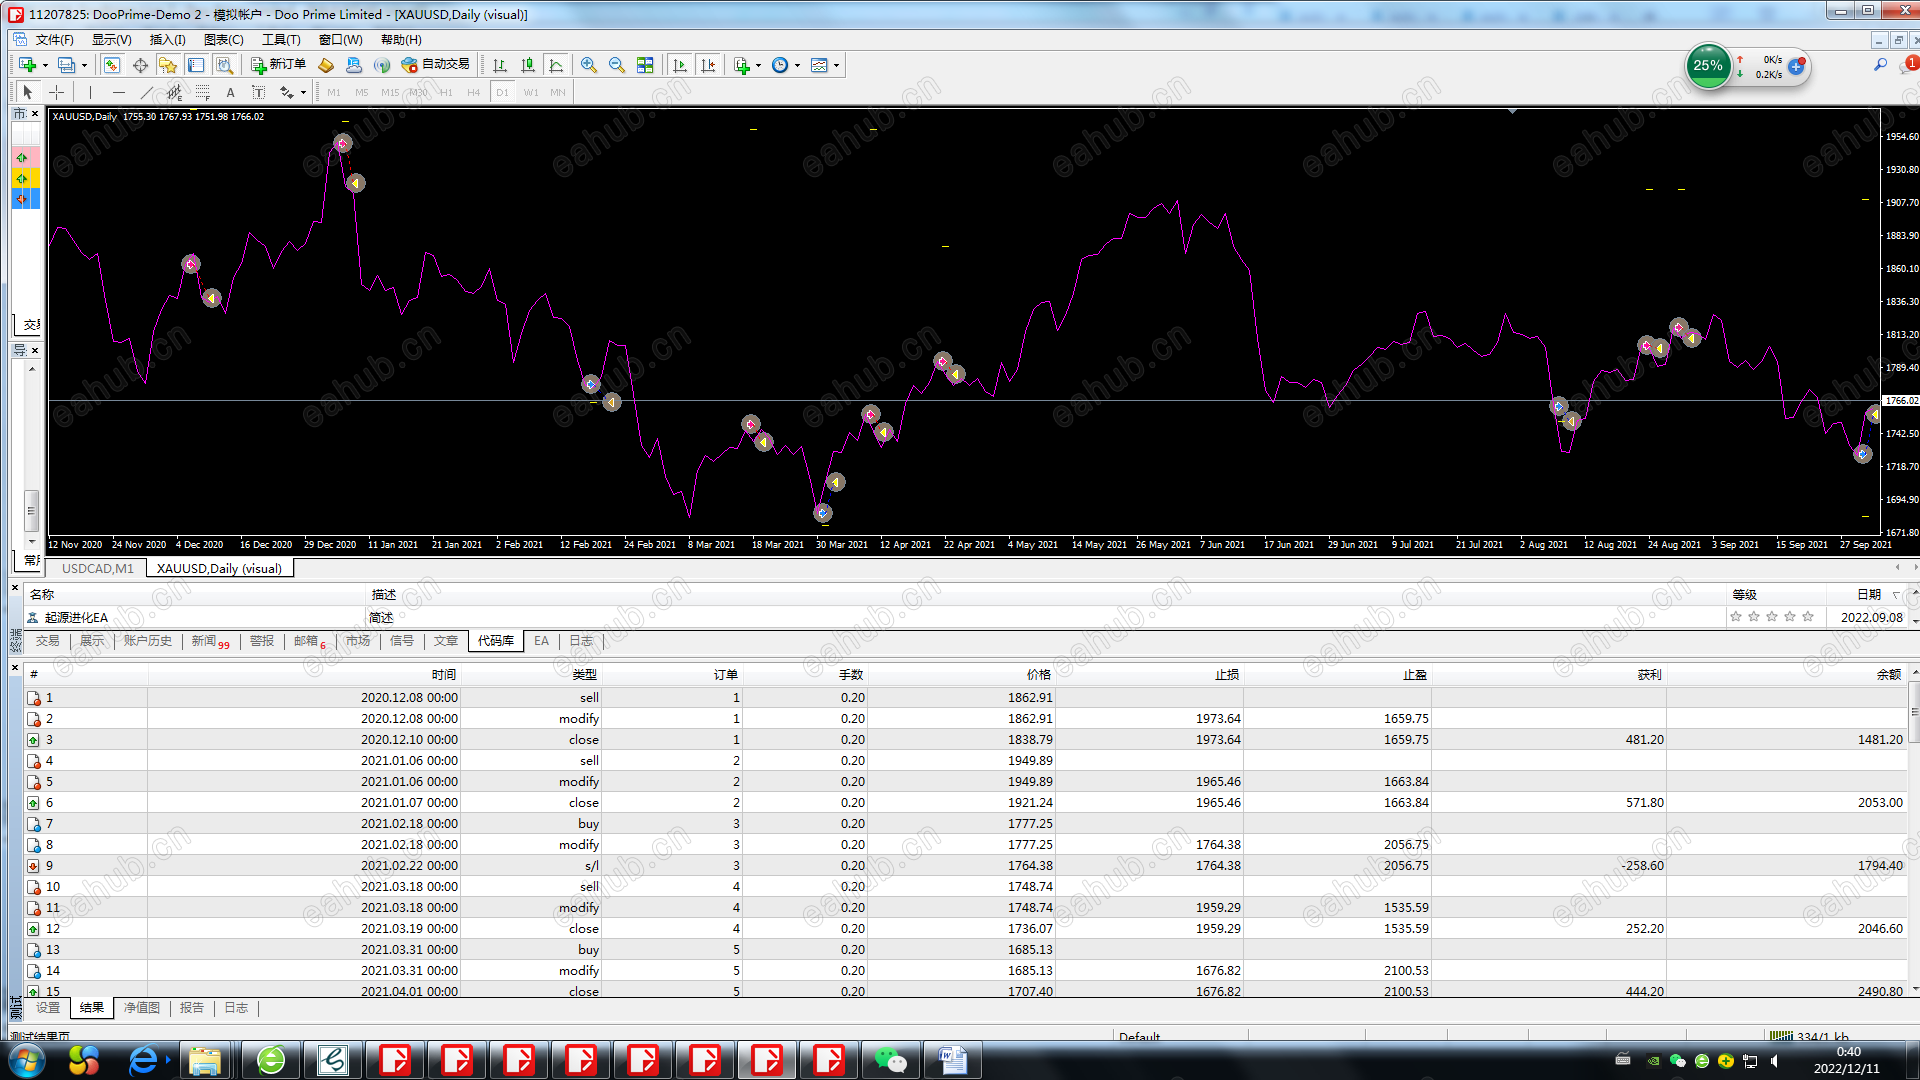The height and width of the screenshot is (1080, 1920).
Task: Open the 图表(C) menu
Action: tap(223, 40)
